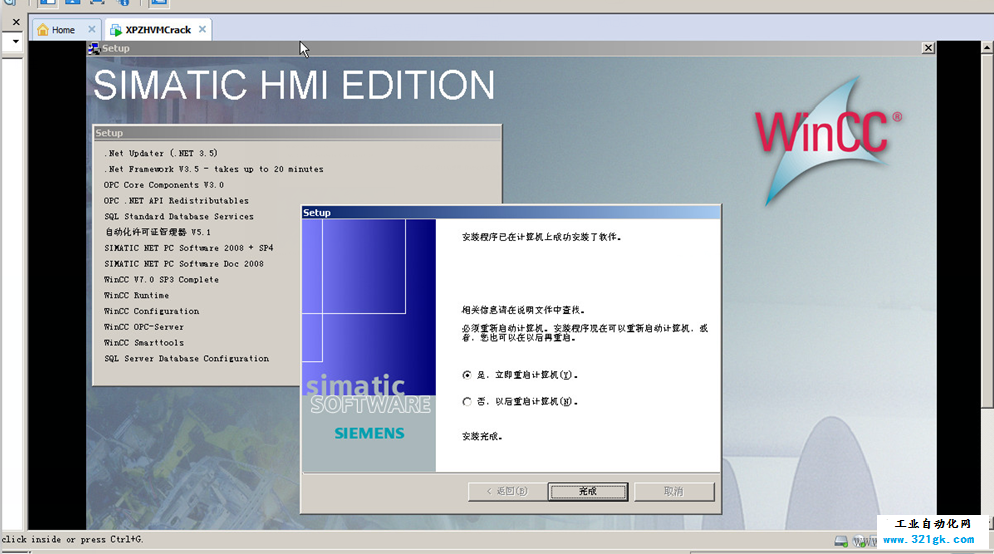This screenshot has height=554, width=994.
Task: Click '.Net Updater (.NET 3.5)' list entry
Action: tap(161, 153)
